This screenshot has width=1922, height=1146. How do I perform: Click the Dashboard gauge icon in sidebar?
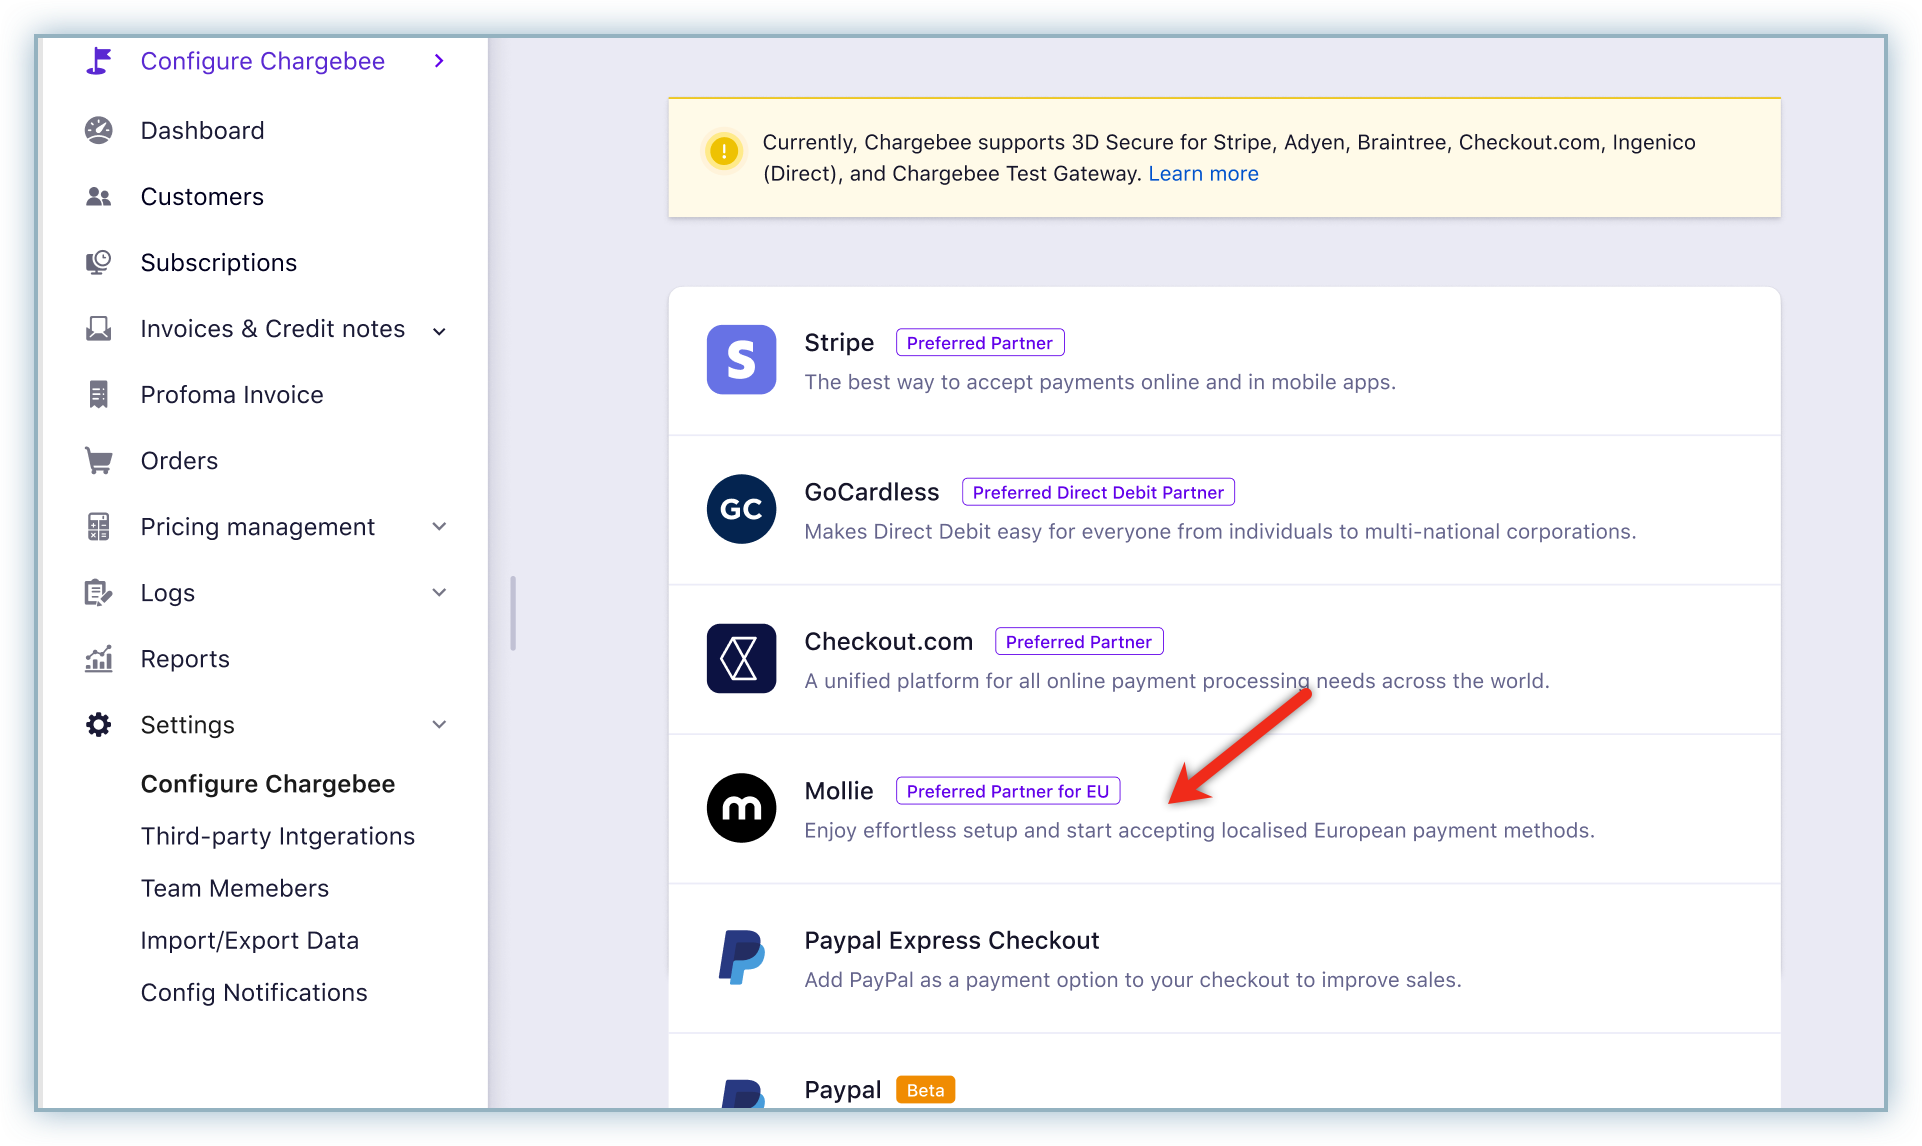pyautogui.click(x=98, y=130)
